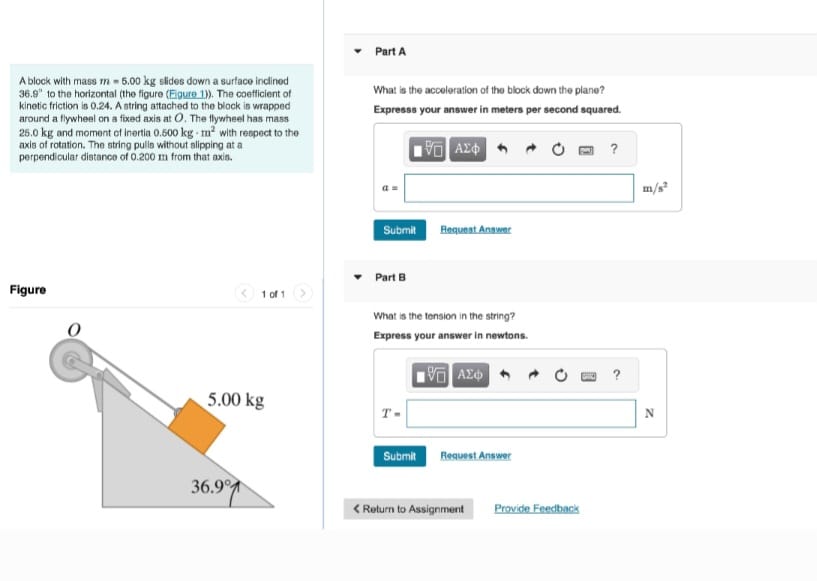Request Answer for Part B

(475, 456)
